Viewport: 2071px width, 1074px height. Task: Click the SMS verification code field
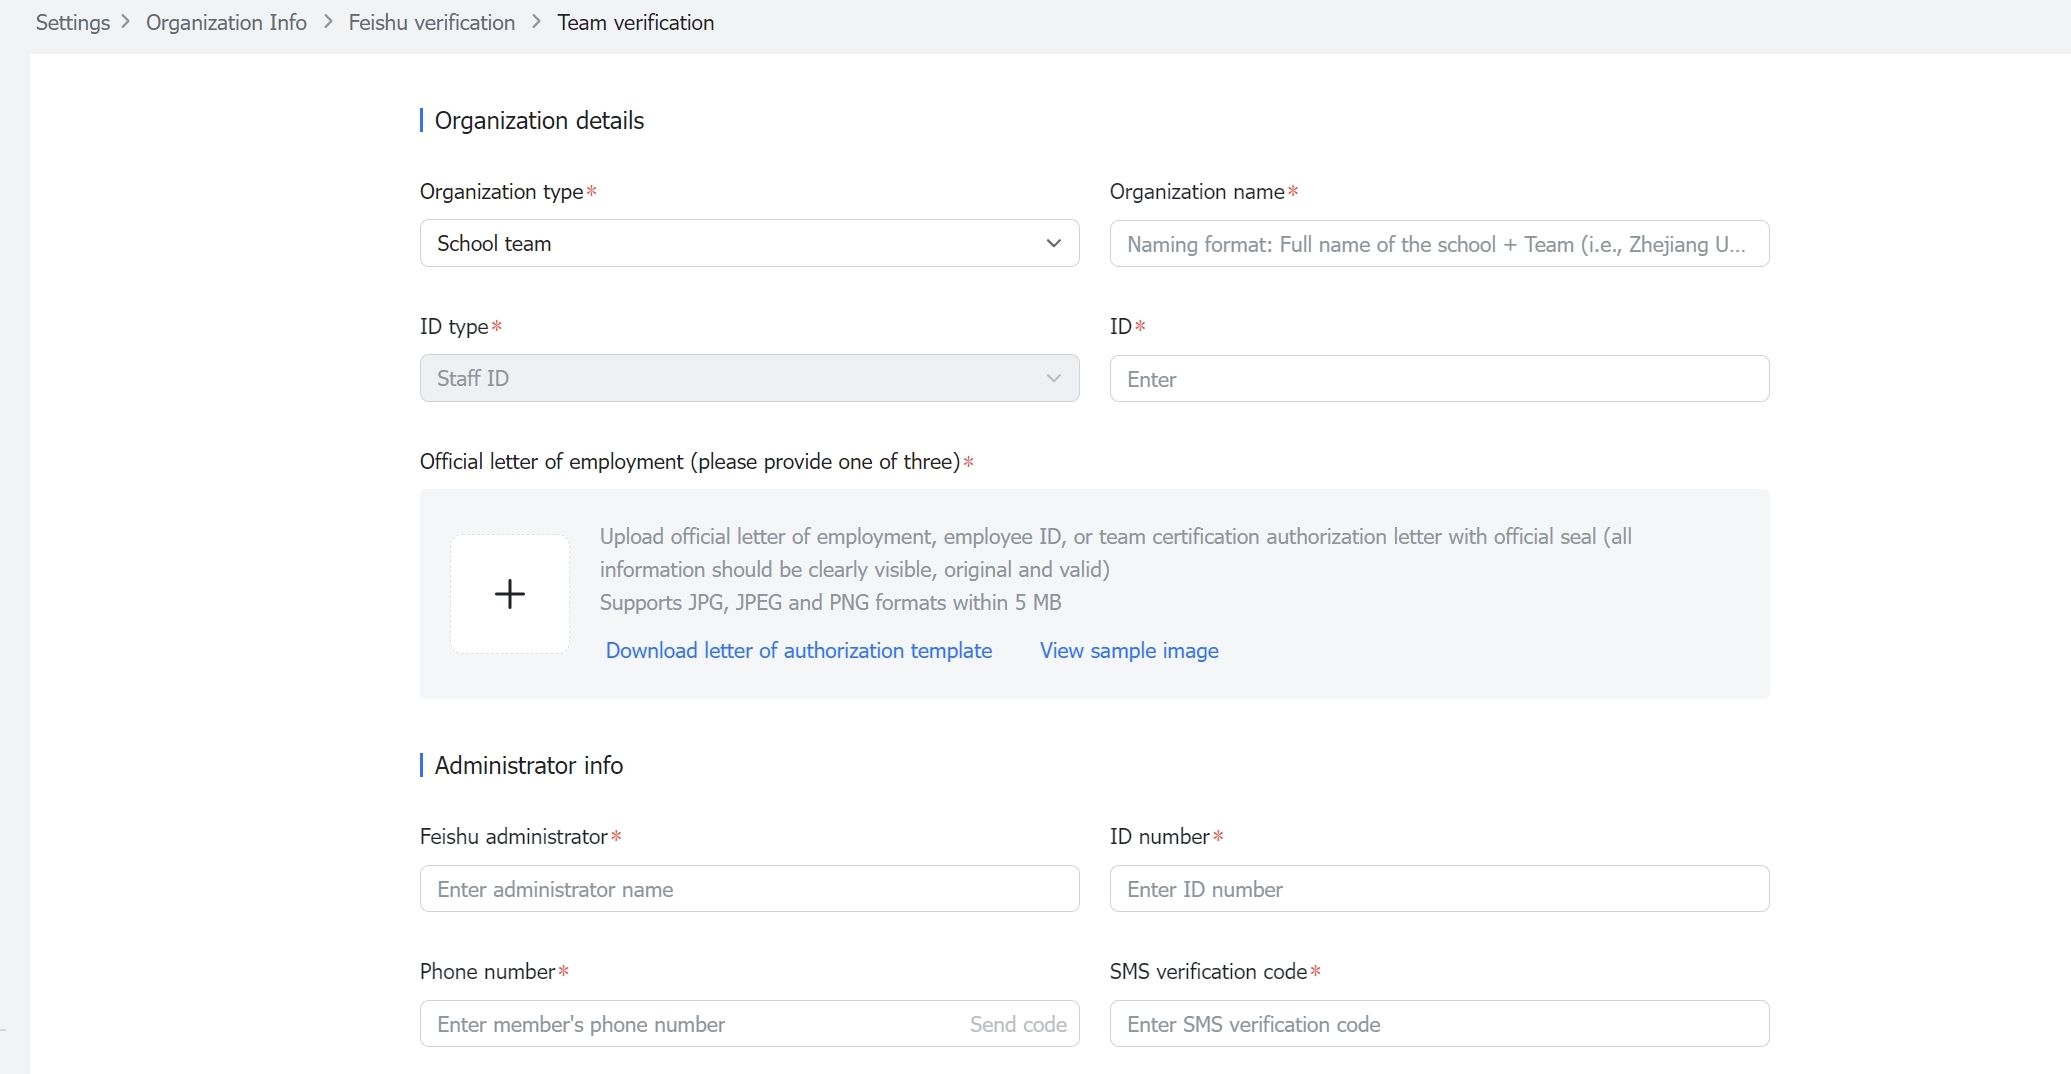click(1438, 1024)
